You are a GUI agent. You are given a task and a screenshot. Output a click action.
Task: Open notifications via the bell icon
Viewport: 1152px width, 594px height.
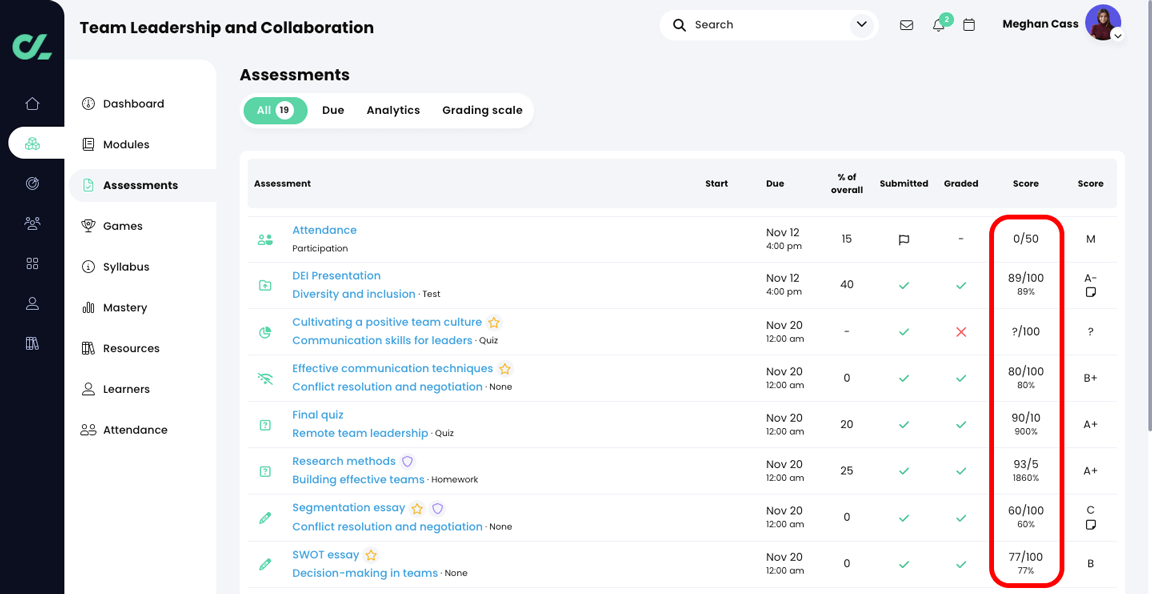[x=938, y=24]
